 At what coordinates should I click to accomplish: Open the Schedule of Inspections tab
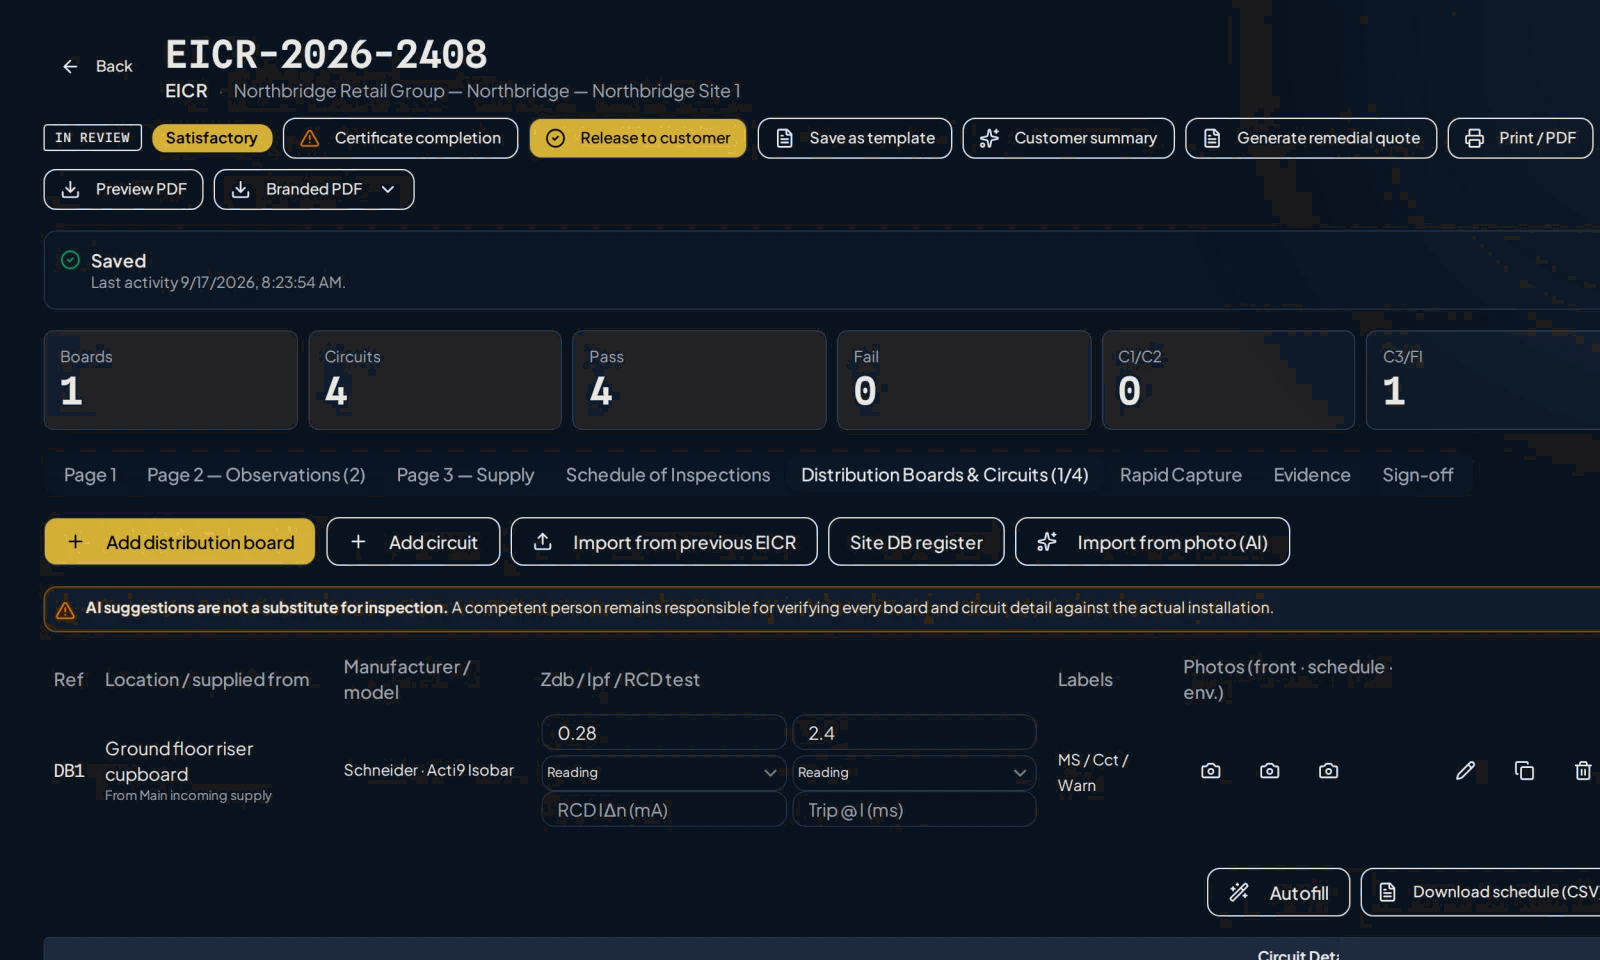pos(668,475)
